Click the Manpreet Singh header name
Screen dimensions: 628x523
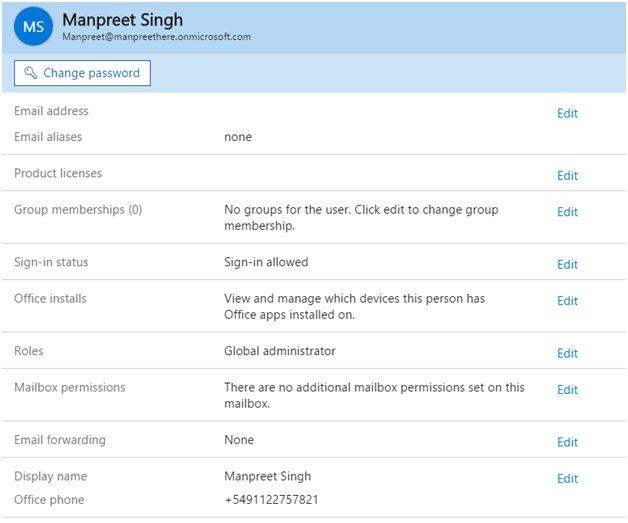click(122, 19)
